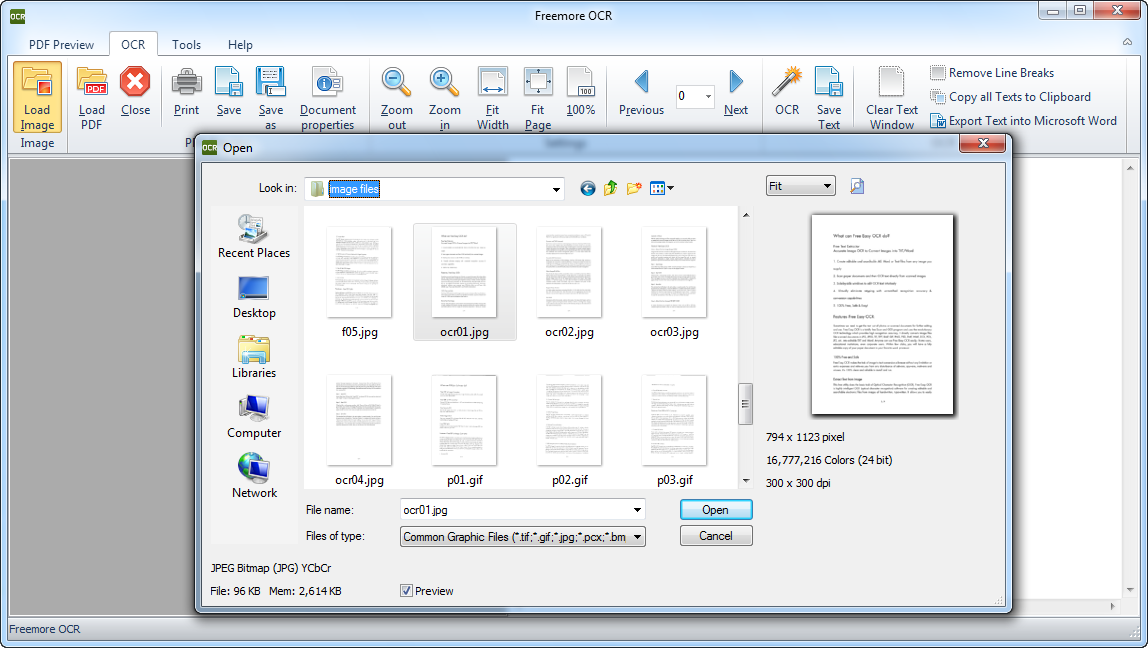Open the page number dropdown in ribbon
Image resolution: width=1148 pixels, height=648 pixels.
click(x=708, y=97)
